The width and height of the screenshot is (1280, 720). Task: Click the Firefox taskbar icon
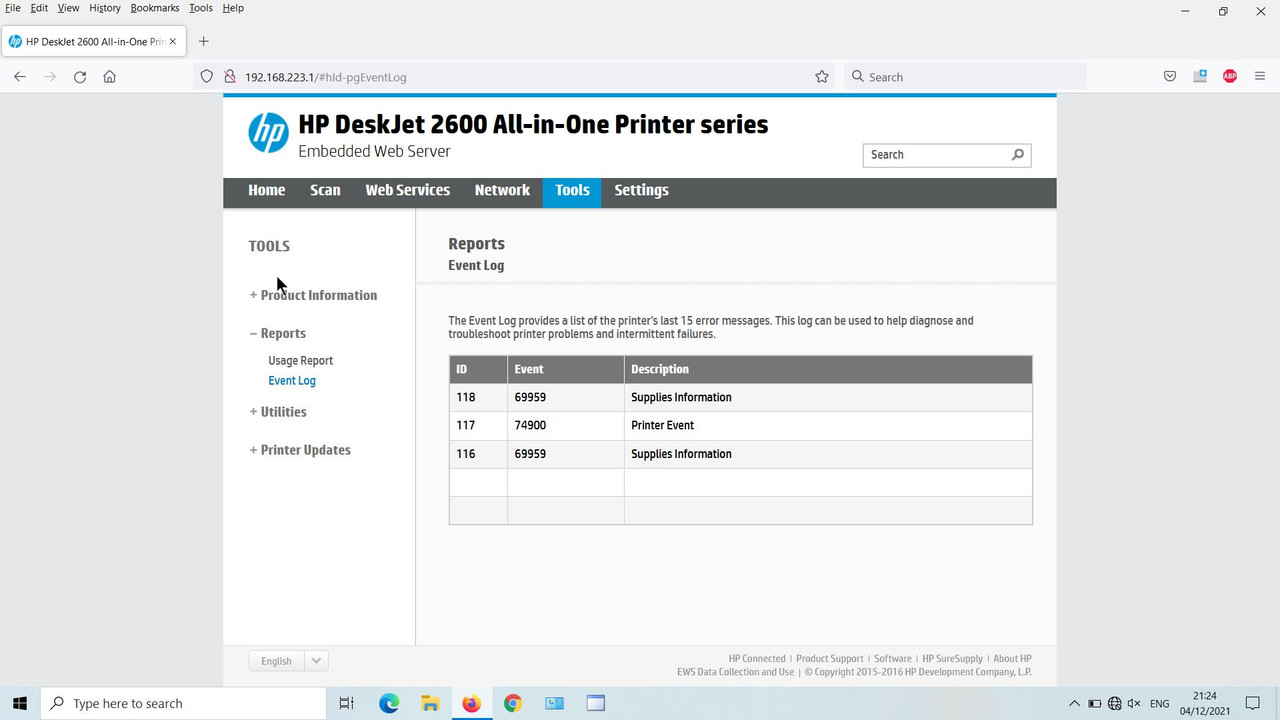[471, 703]
